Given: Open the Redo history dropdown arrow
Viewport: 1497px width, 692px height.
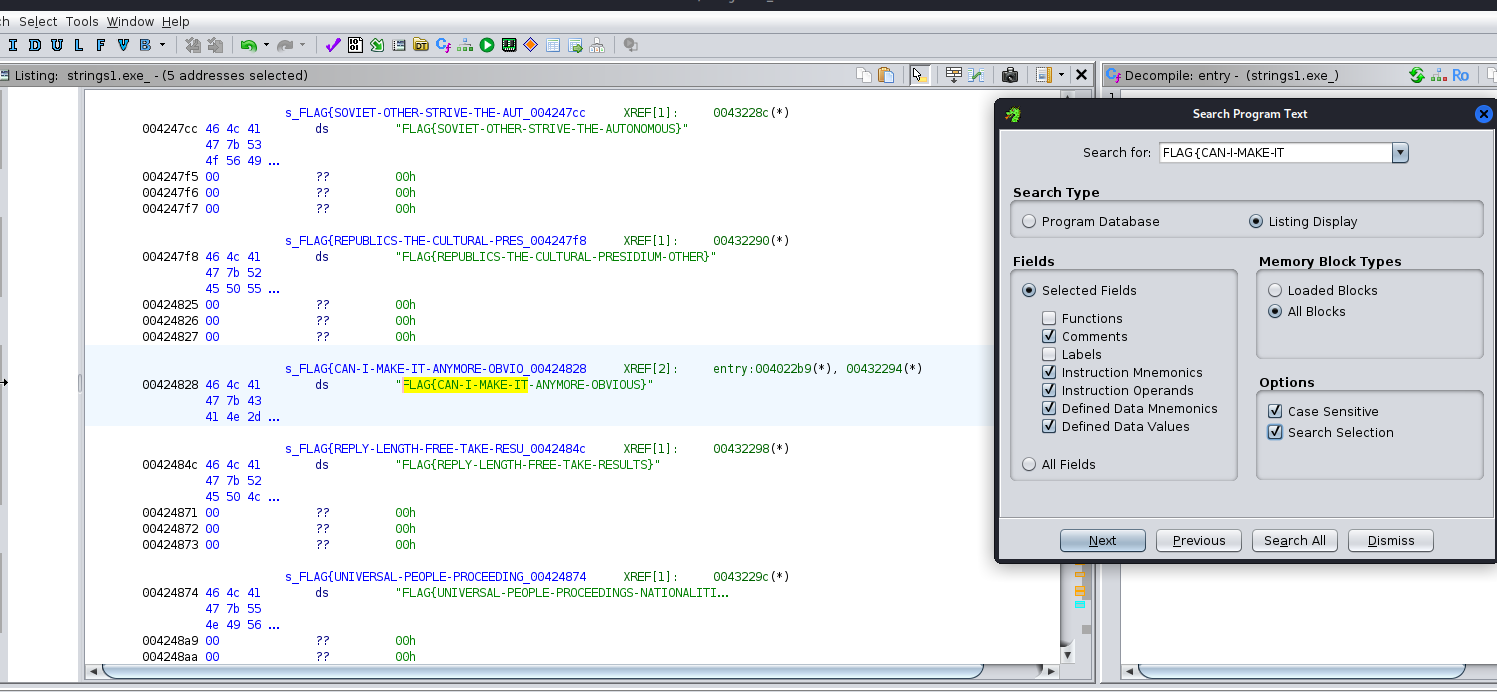Looking at the screenshot, I should [x=302, y=45].
